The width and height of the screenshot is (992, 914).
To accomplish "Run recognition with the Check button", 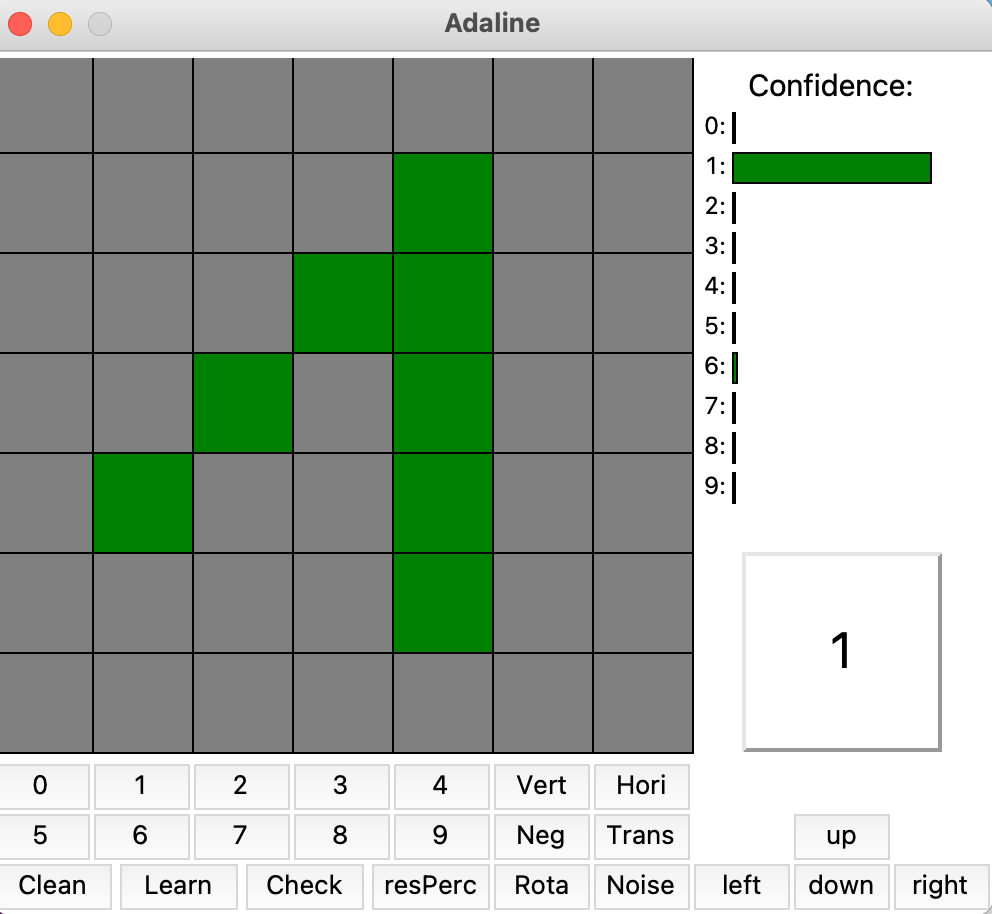I will point(304,885).
